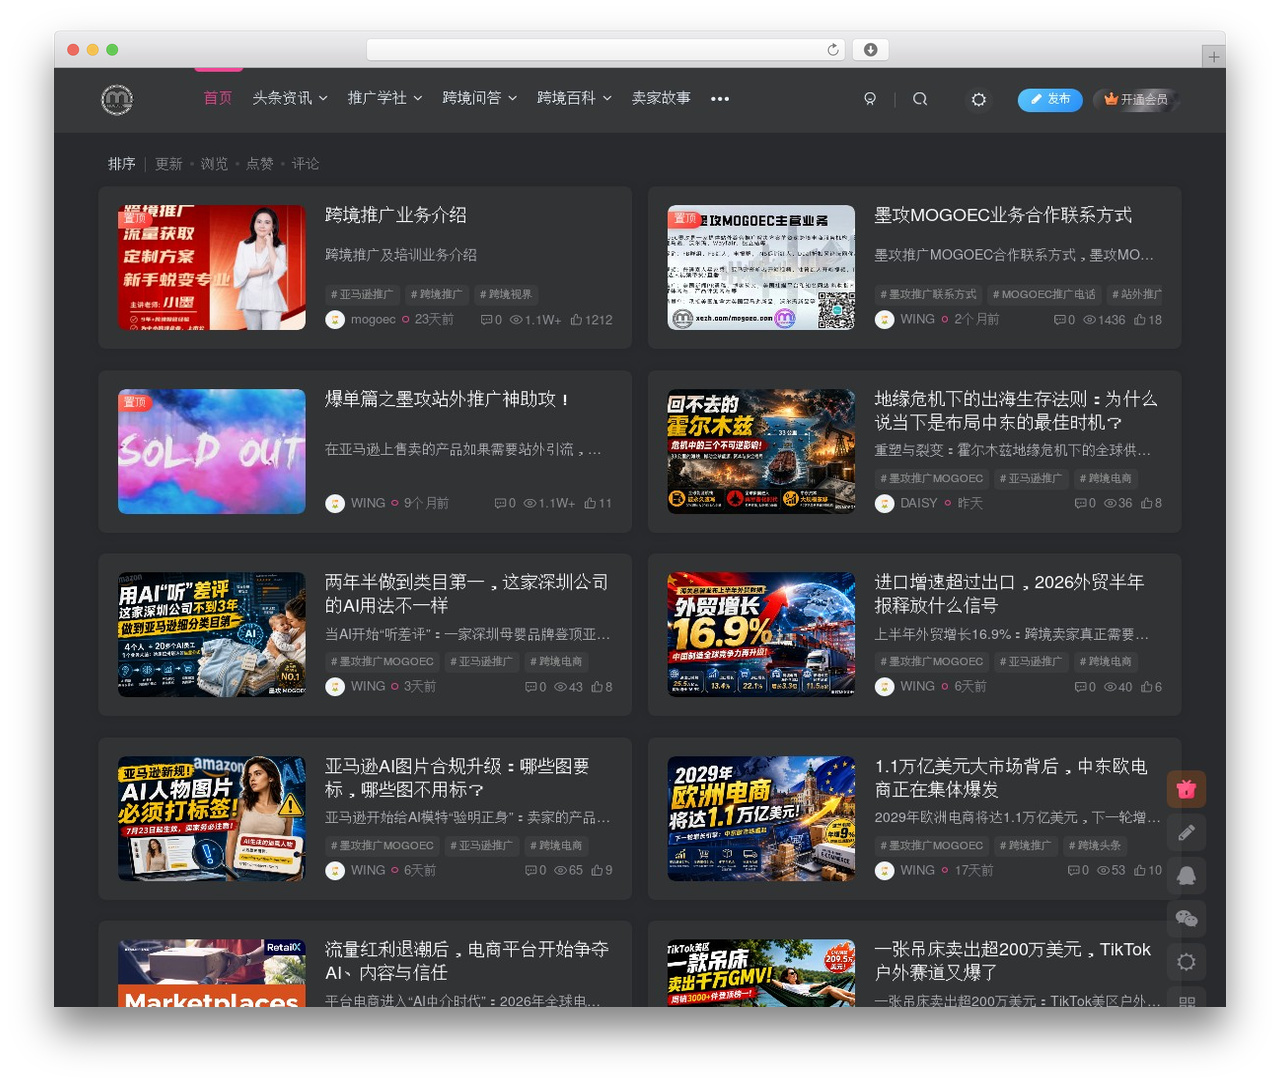
Task: Click the #MOGOEC推广电话 tag
Action: [1043, 294]
